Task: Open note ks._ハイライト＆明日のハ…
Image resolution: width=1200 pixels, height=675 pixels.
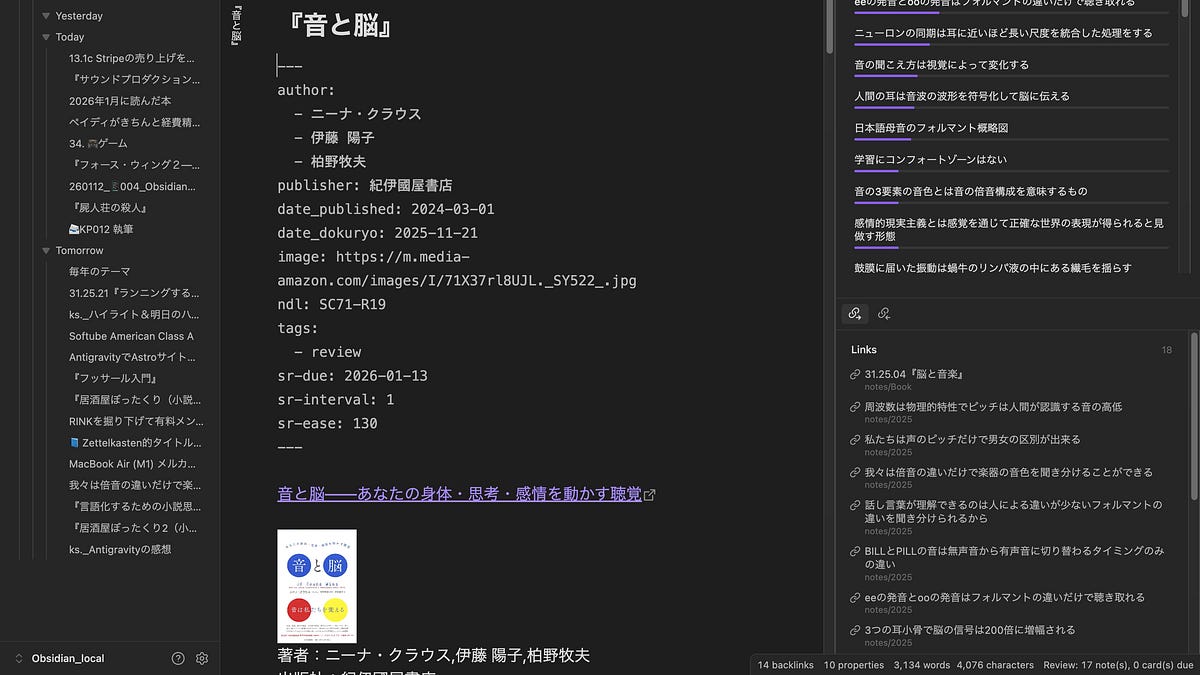Action: coord(132,314)
